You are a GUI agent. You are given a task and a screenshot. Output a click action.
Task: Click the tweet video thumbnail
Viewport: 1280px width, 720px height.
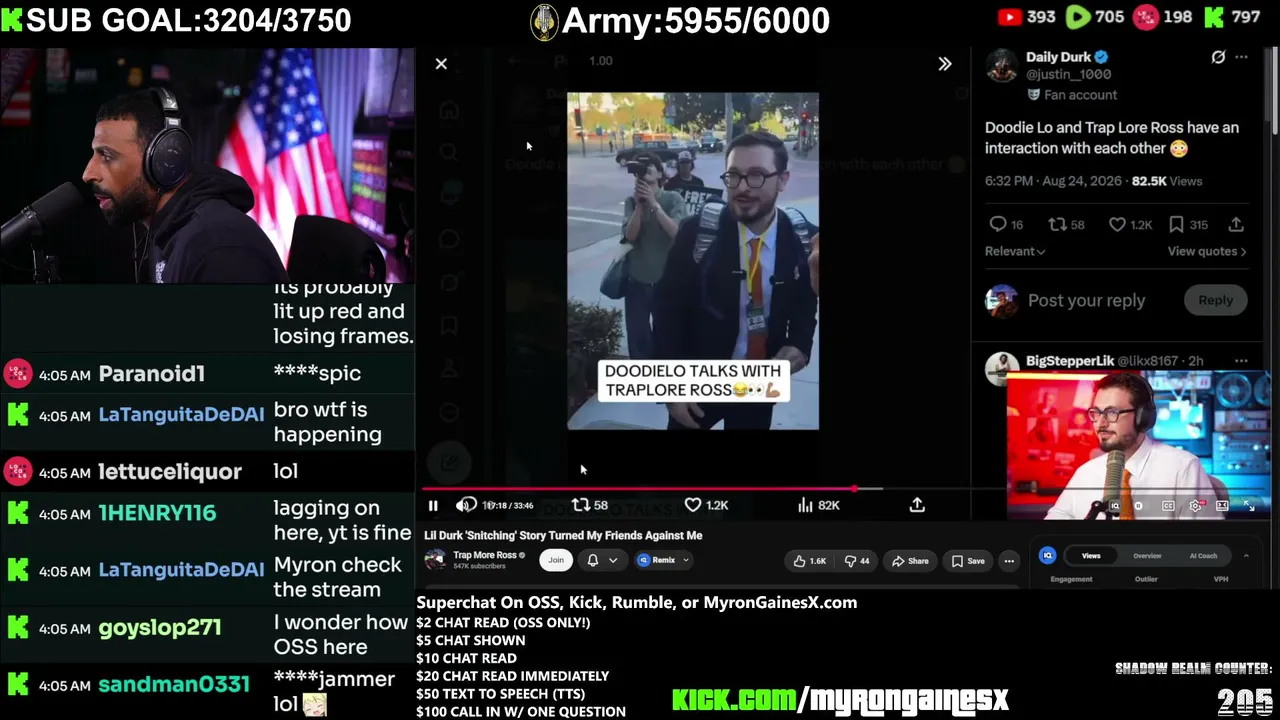pos(693,261)
